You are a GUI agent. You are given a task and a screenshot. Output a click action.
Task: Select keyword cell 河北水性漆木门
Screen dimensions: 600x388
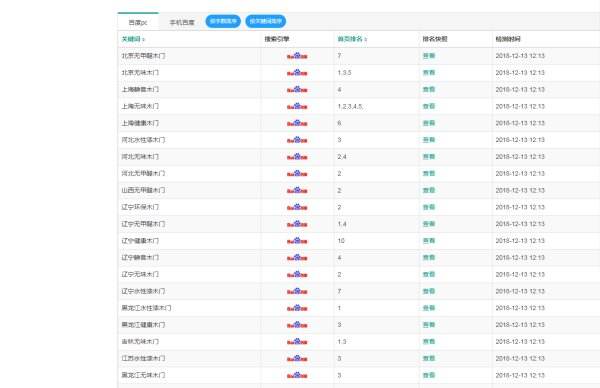coord(143,140)
